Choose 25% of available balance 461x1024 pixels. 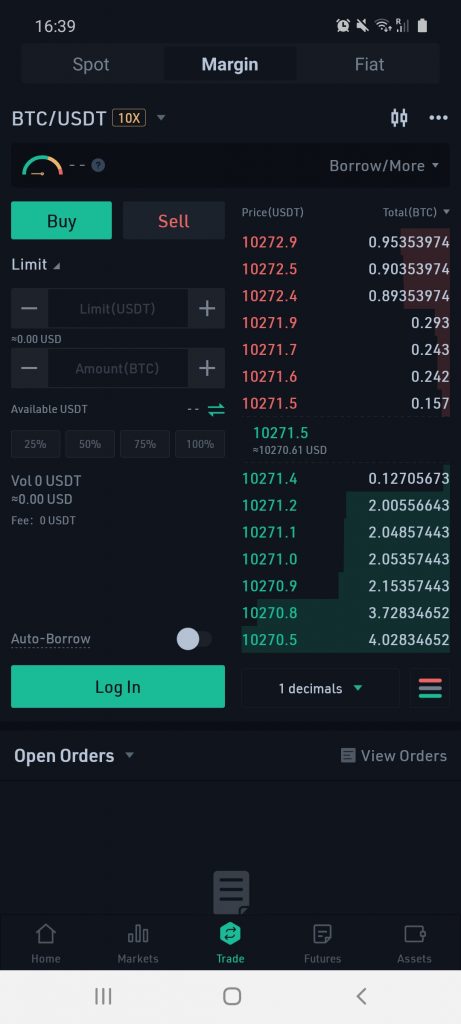[x=35, y=444]
